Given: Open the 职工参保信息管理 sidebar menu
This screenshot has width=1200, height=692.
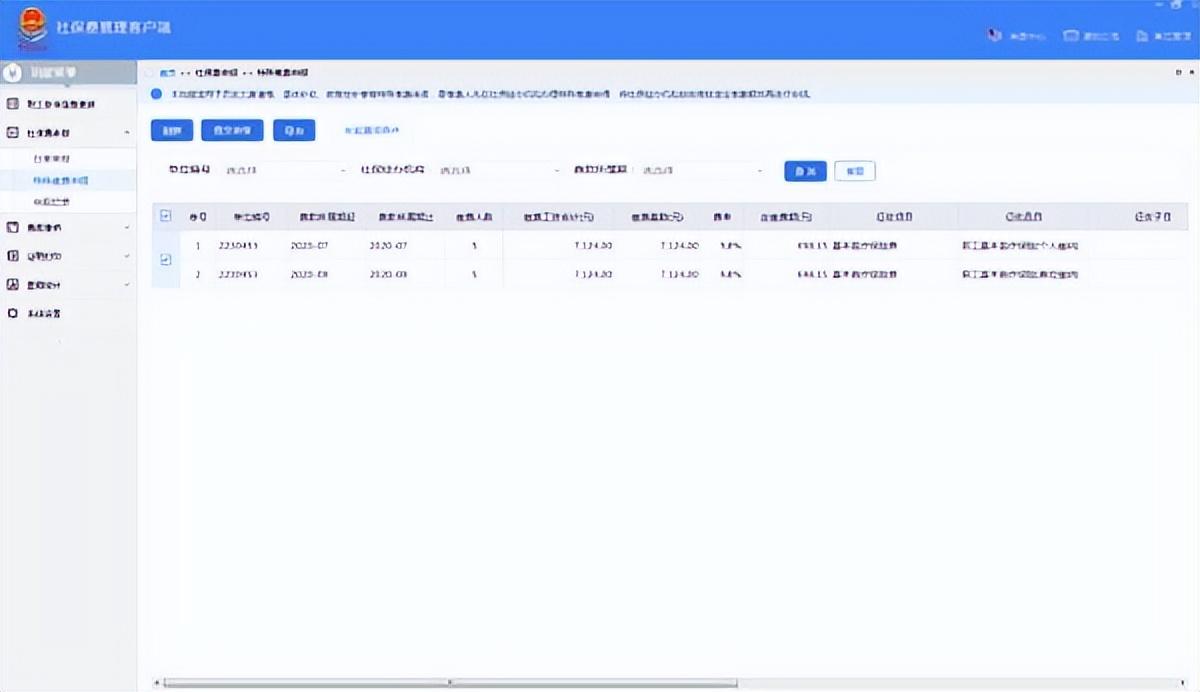Looking at the screenshot, I should coord(68,104).
